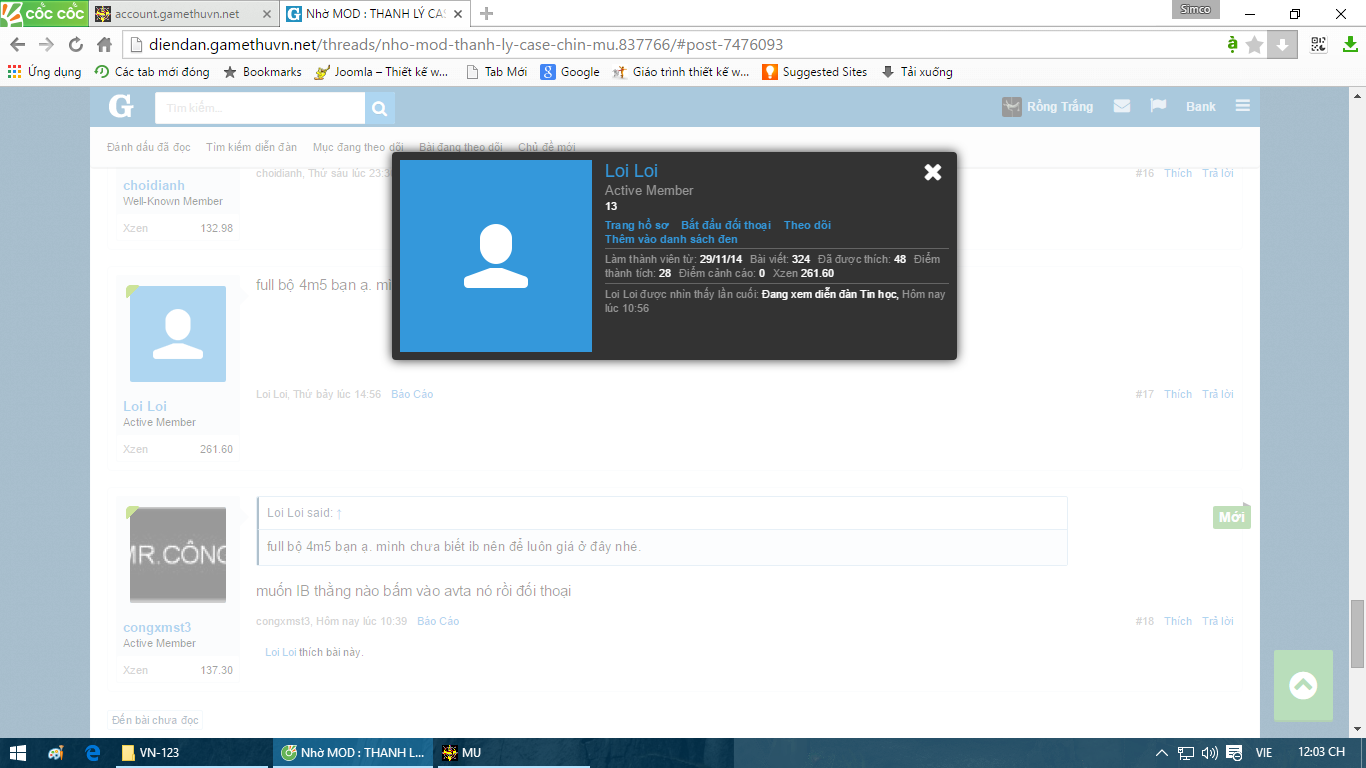
Task: Open Mục đang theo dõi
Action: point(358,147)
